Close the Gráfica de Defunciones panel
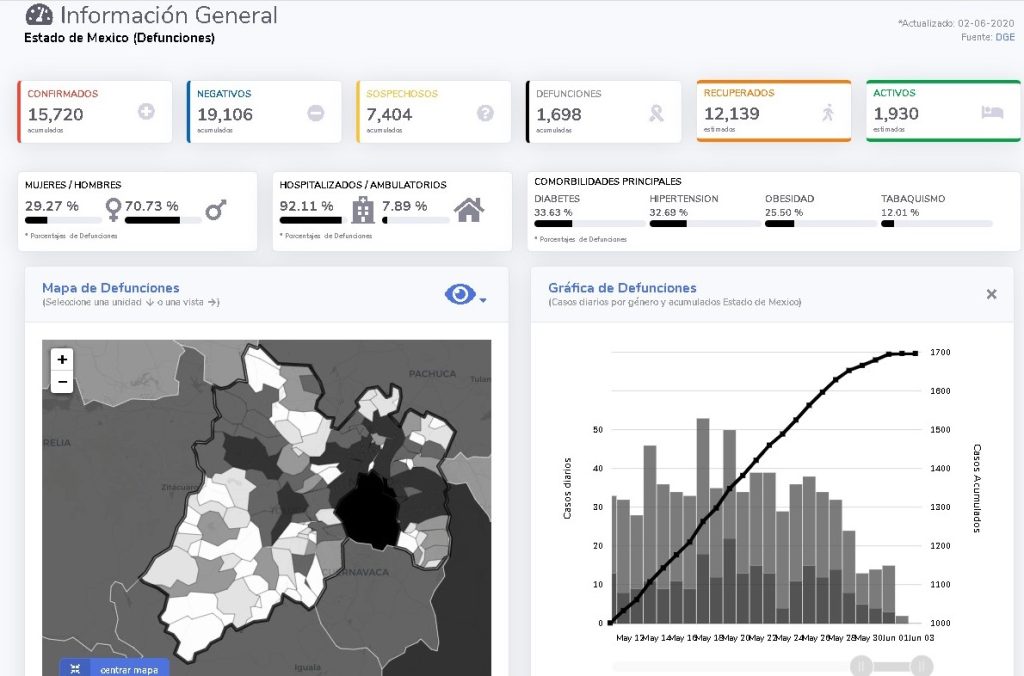 991,294
